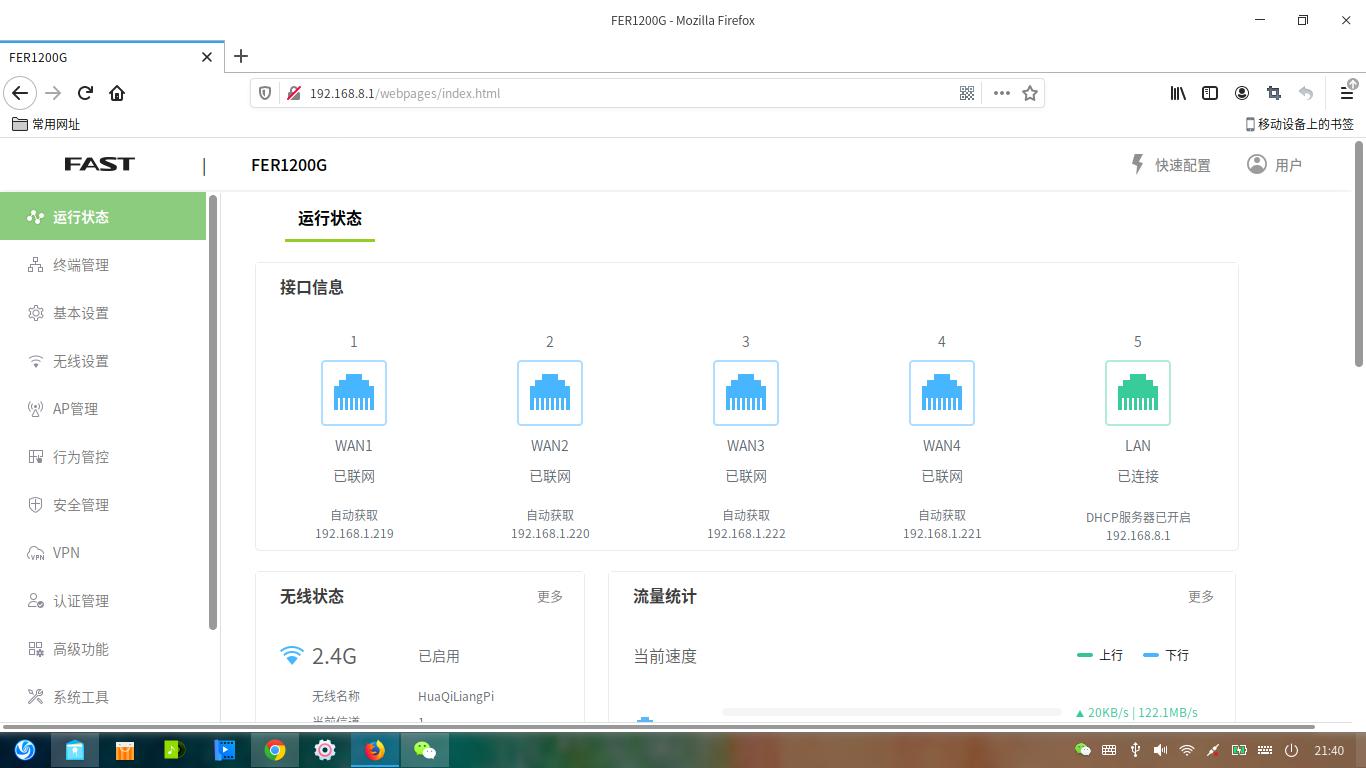Bookmark this page with star icon
The image size is (1366, 768).
pyautogui.click(x=1030, y=93)
